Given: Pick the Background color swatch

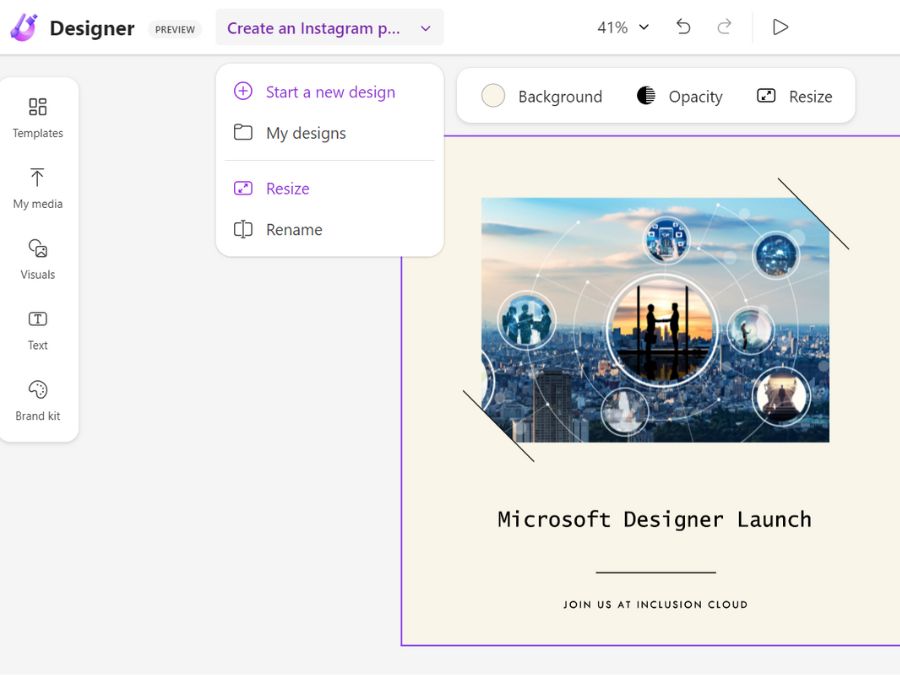Looking at the screenshot, I should point(493,95).
